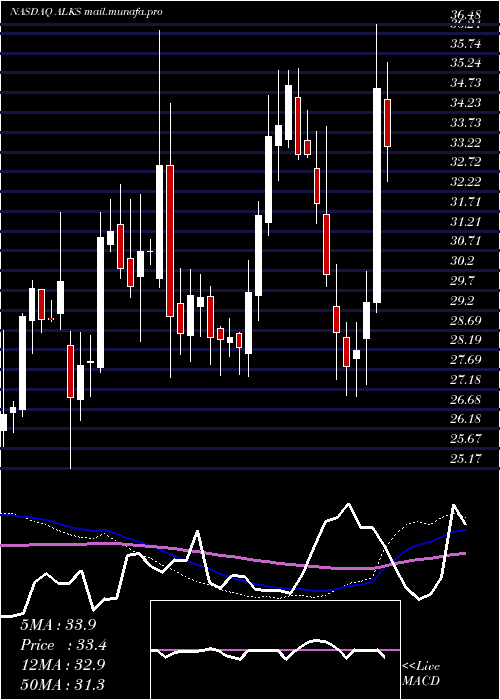500x700 pixels.
Task: Click the 27.69 price axis label
Action: pyautogui.click(x=466, y=360)
